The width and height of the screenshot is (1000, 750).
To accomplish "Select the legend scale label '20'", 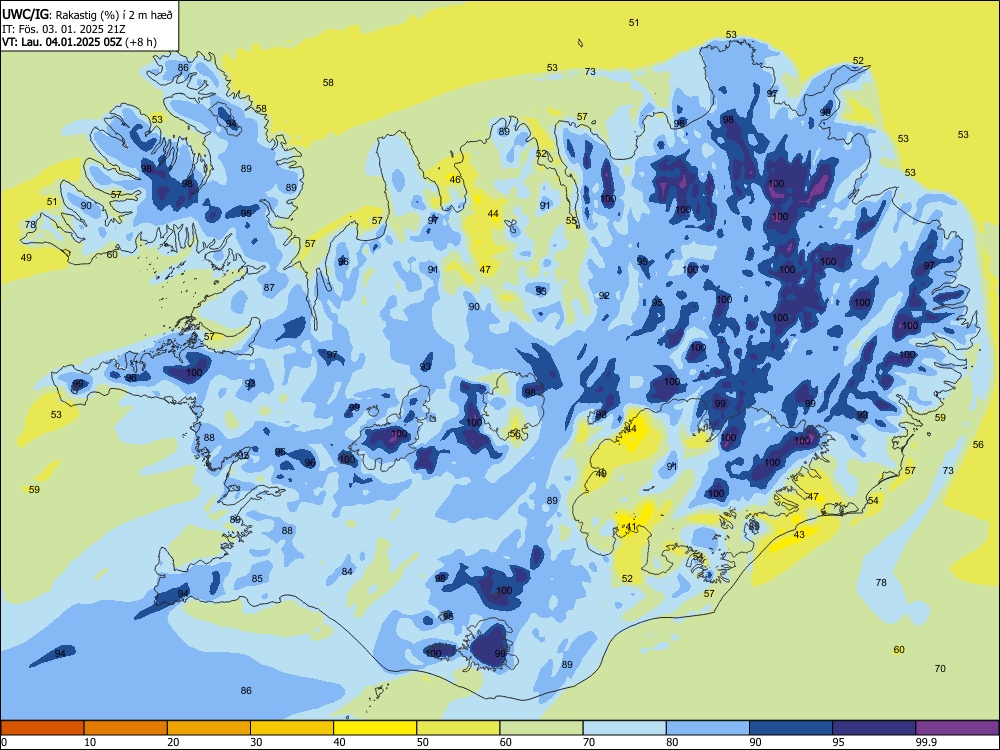I will point(173,742).
